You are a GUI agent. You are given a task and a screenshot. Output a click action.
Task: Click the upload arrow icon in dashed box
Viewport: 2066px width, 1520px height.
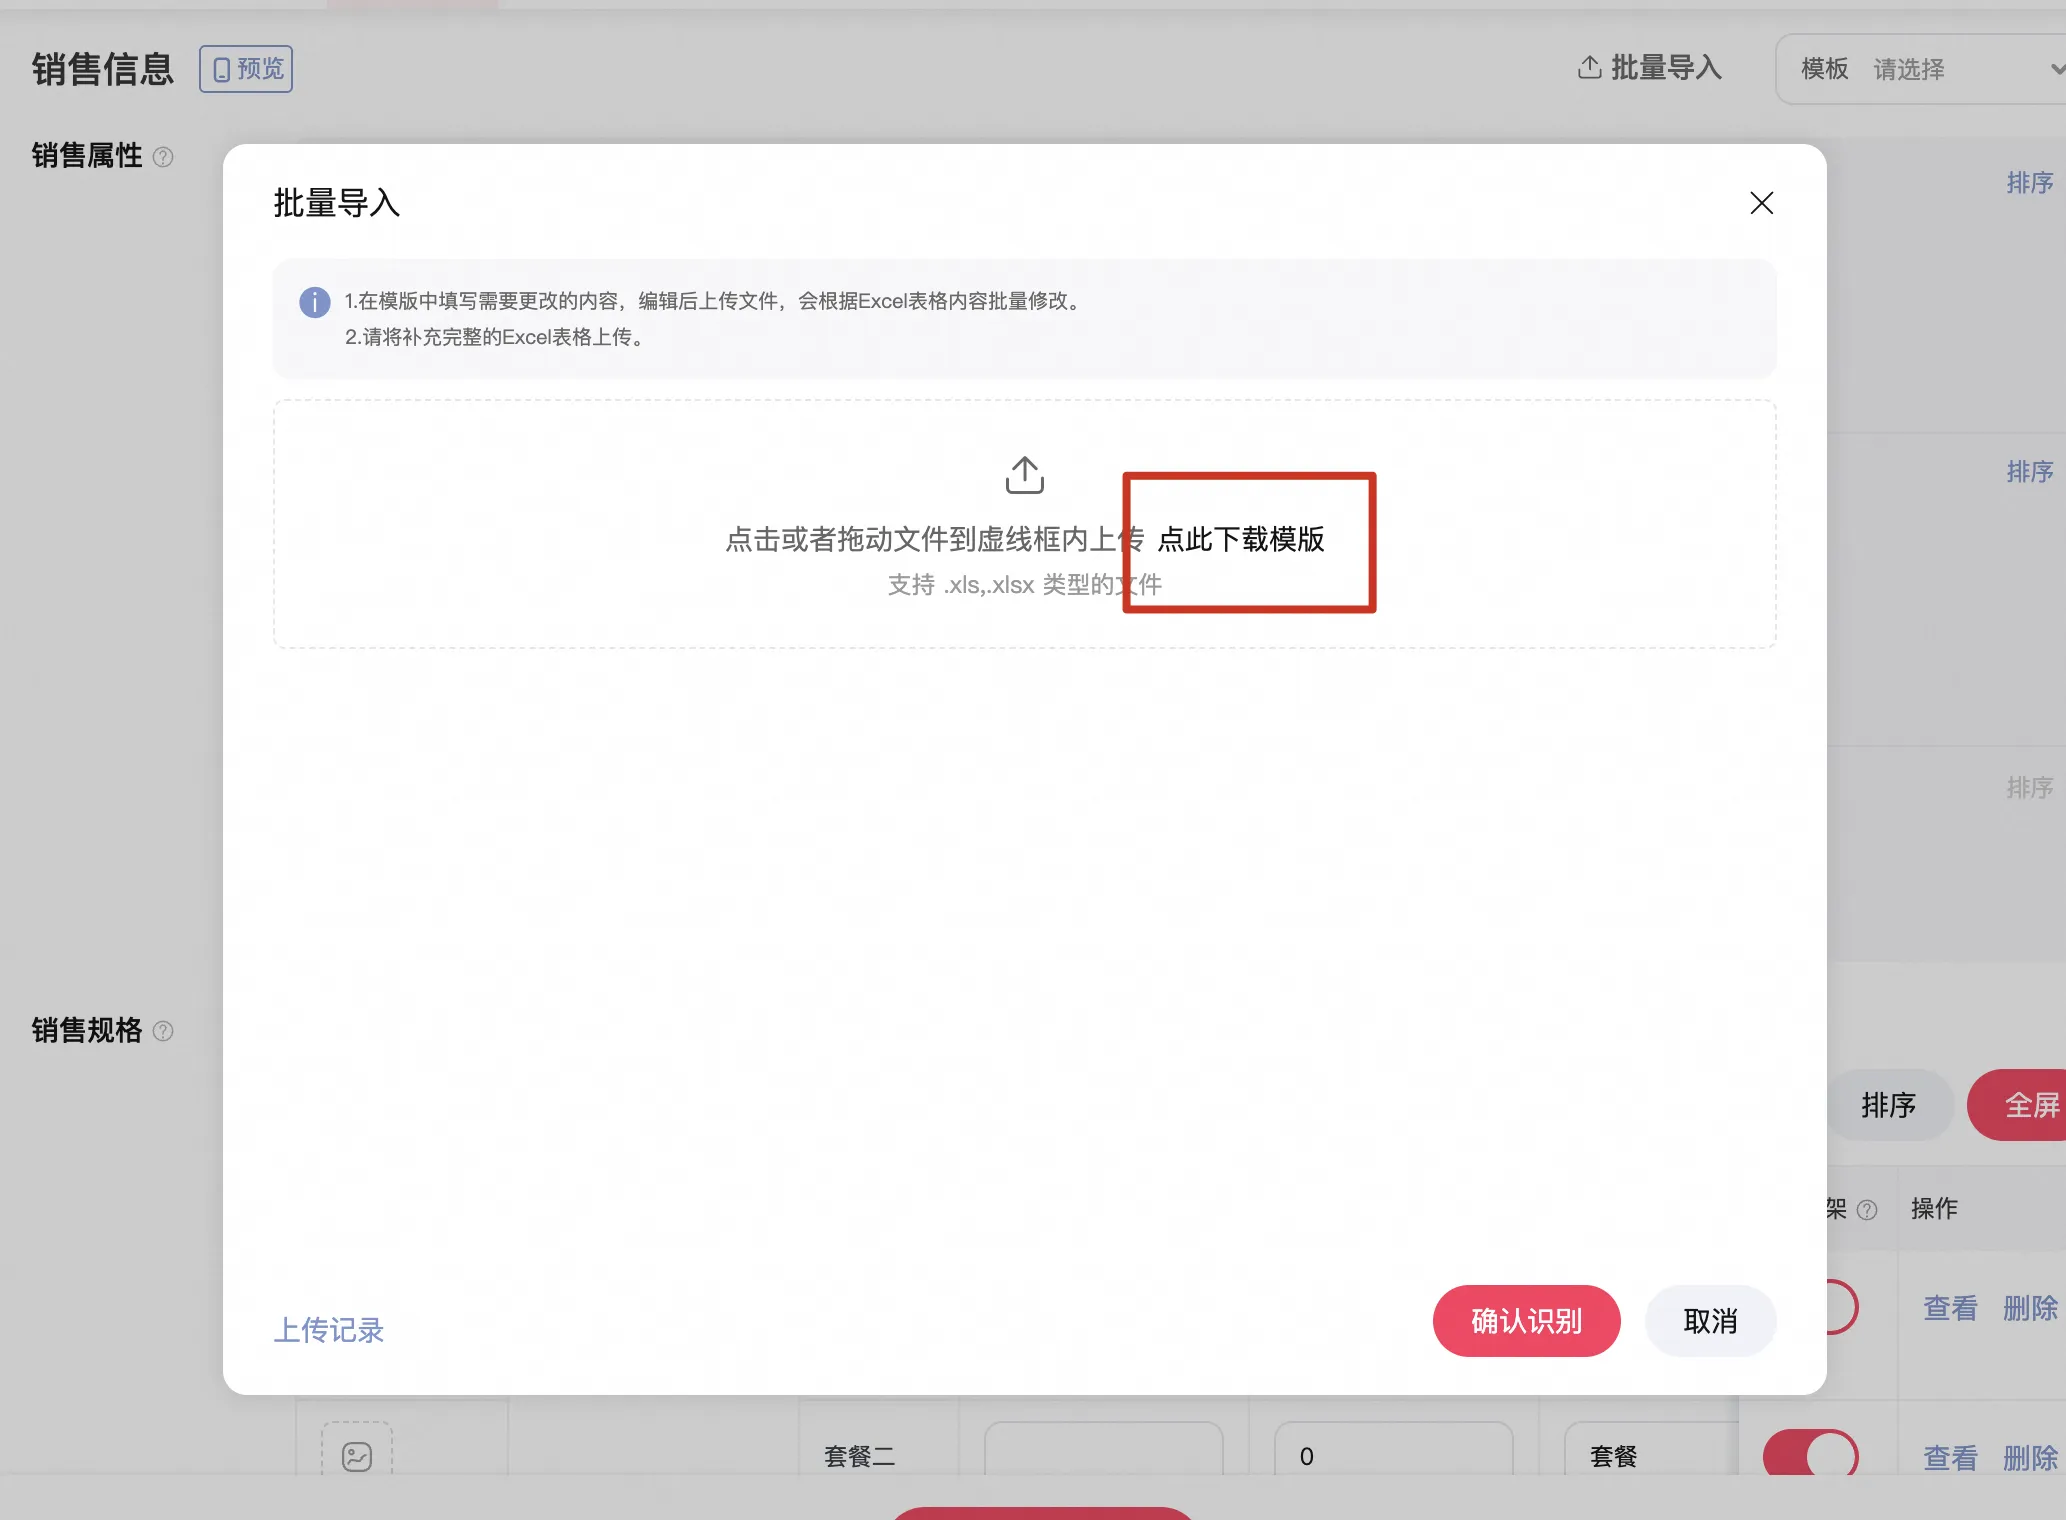click(1024, 475)
